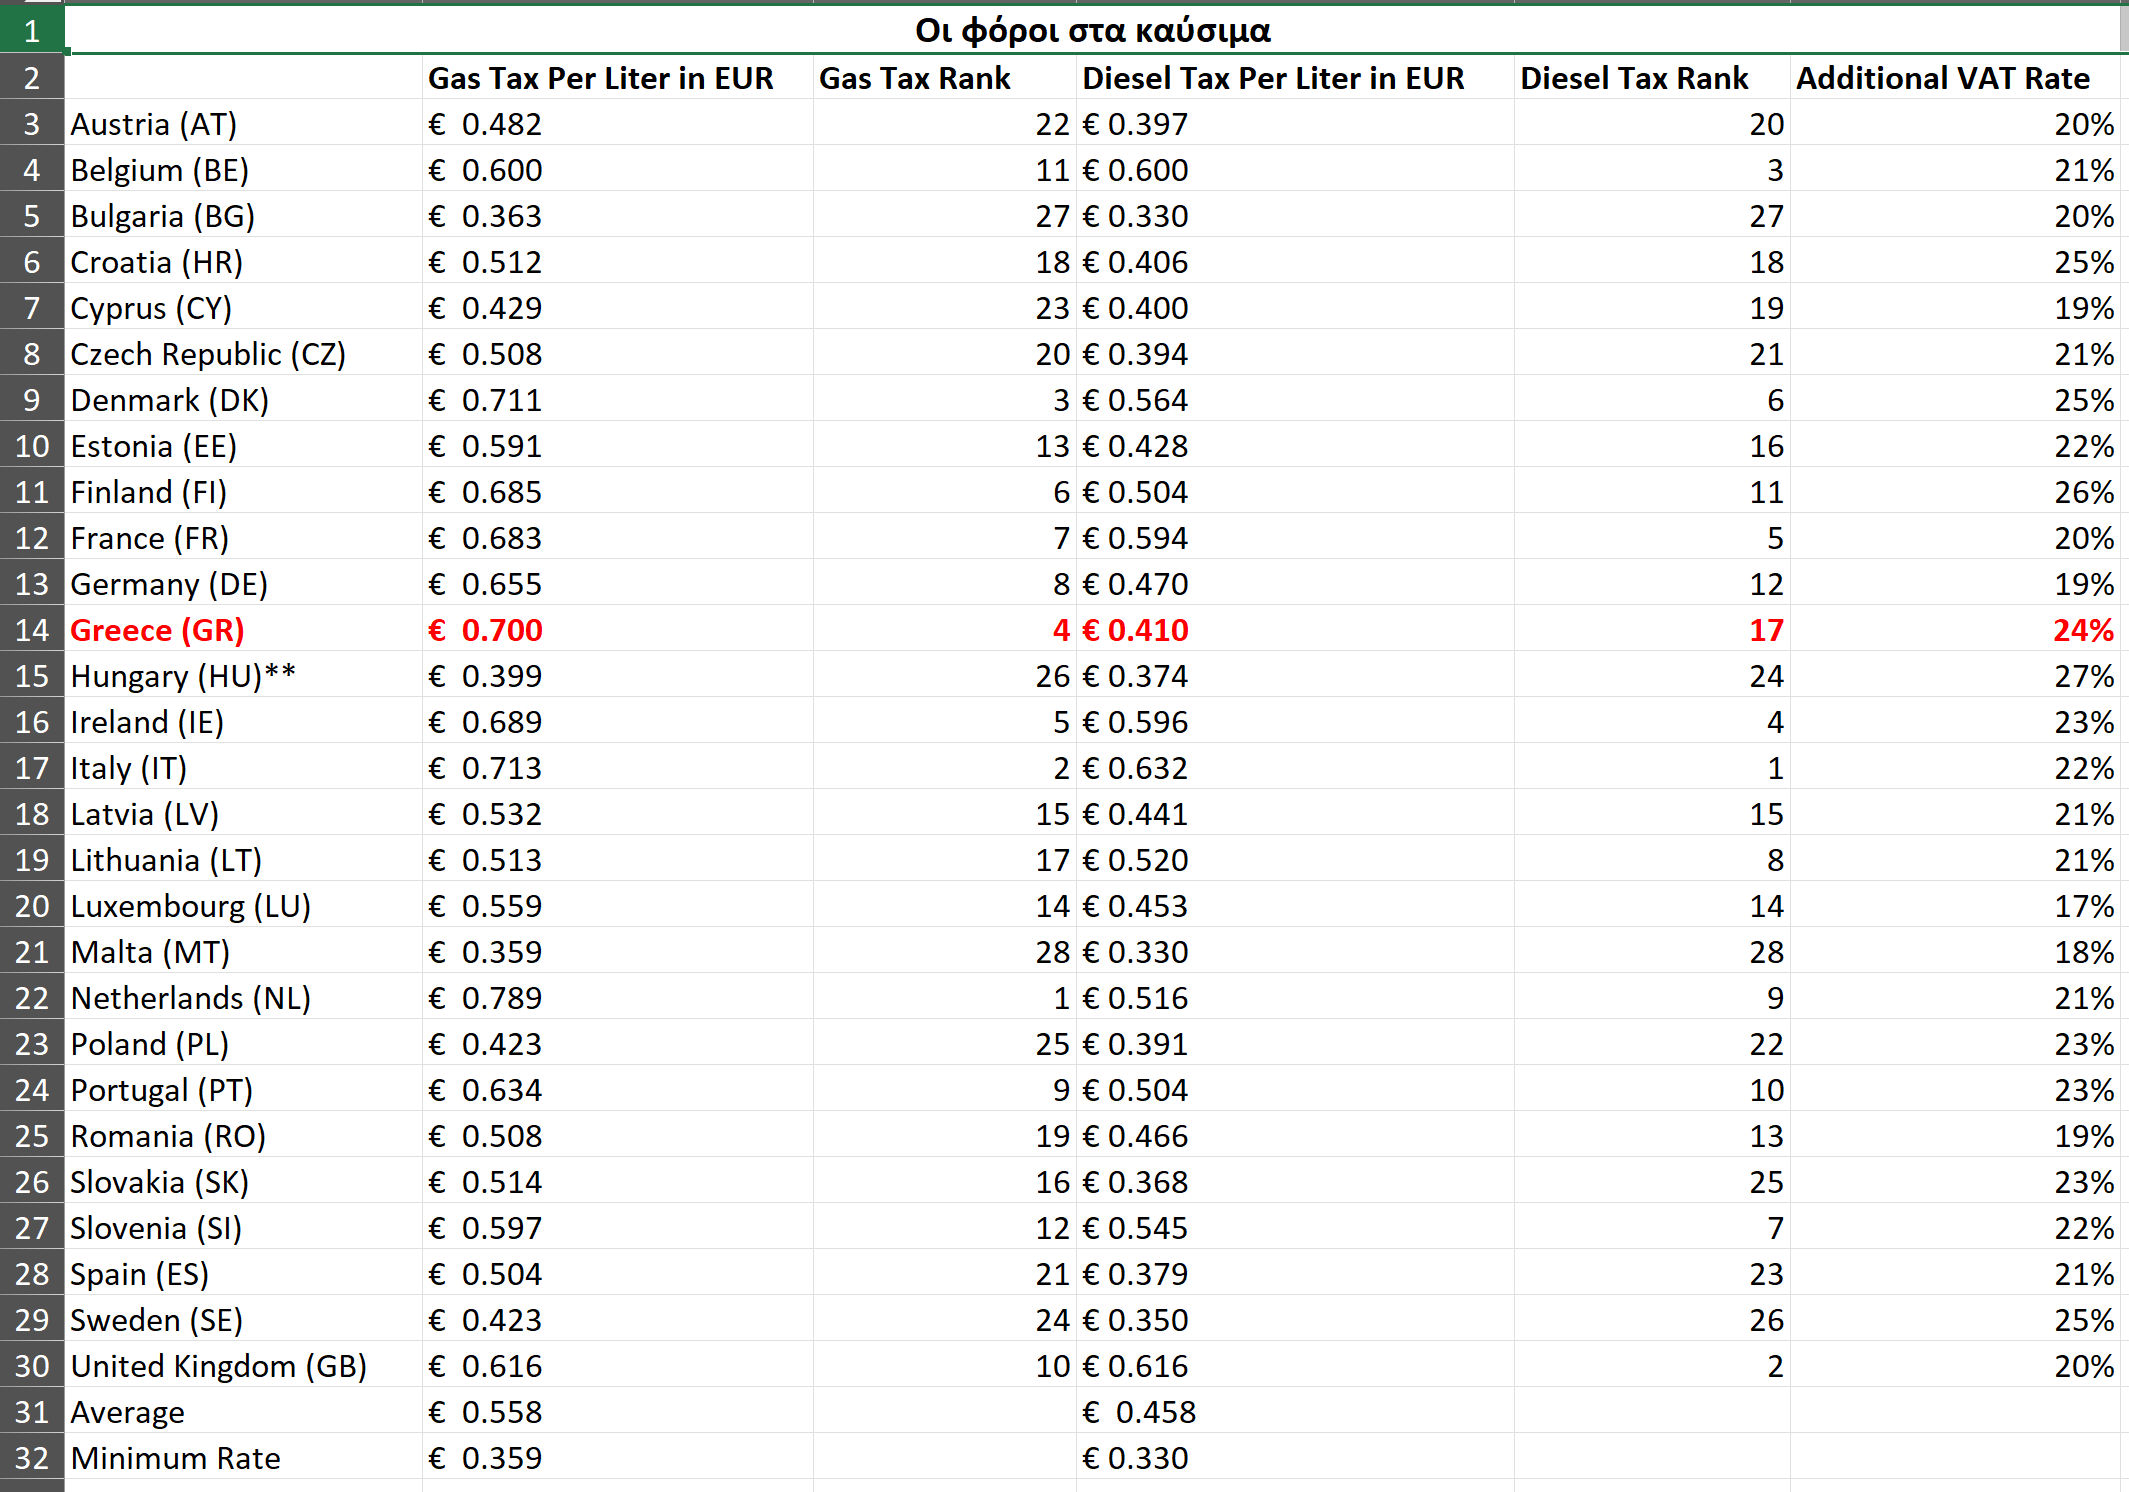Click the 'France (FR)' cell
The width and height of the screenshot is (2129, 1492).
(x=243, y=538)
